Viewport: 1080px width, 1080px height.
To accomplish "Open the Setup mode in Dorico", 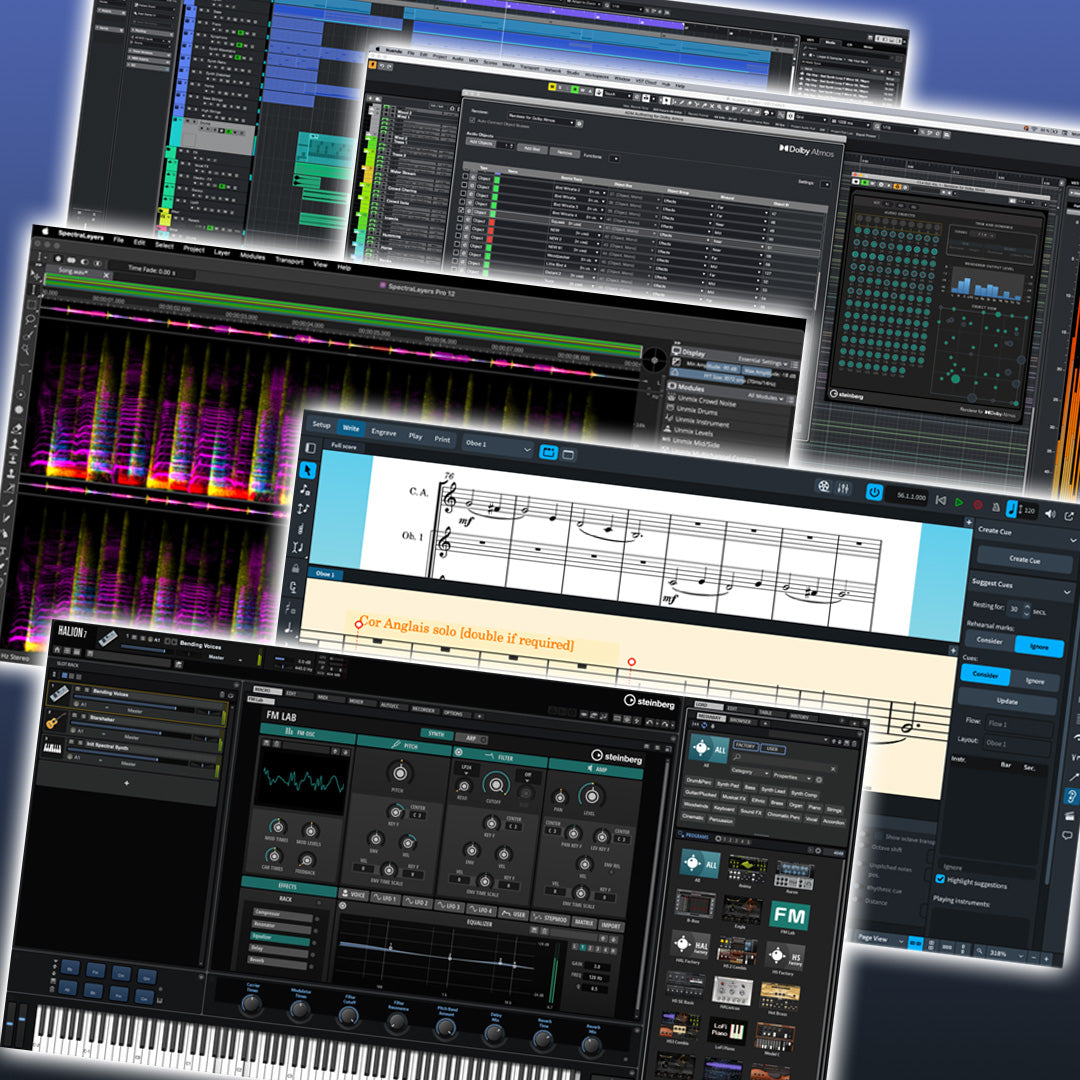I will tap(321, 424).
